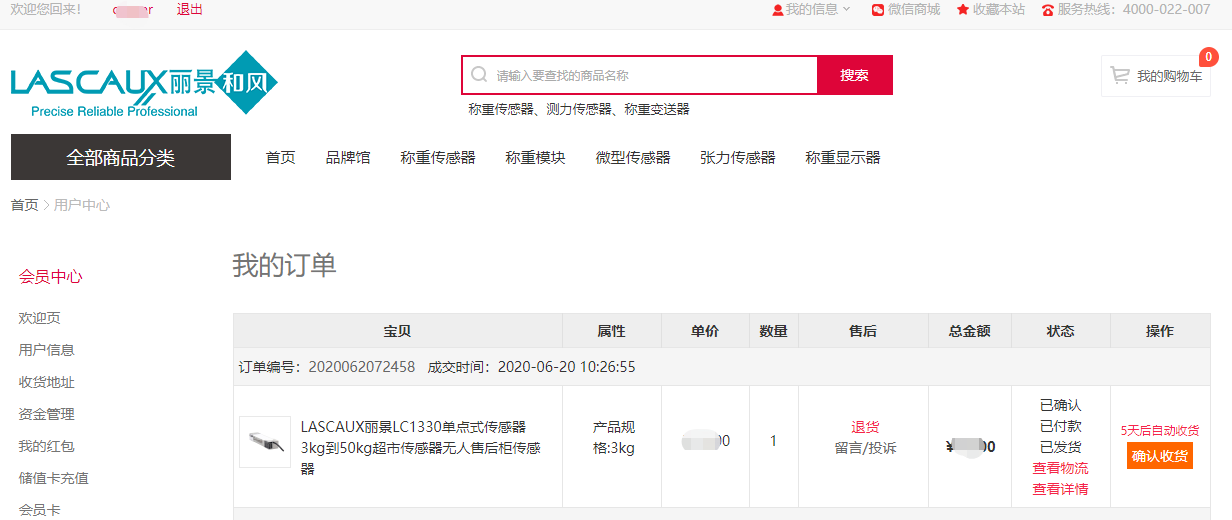Viewport: 1232px width, 520px height.
Task: Click 收藏本站 link
Action: (x=999, y=9)
